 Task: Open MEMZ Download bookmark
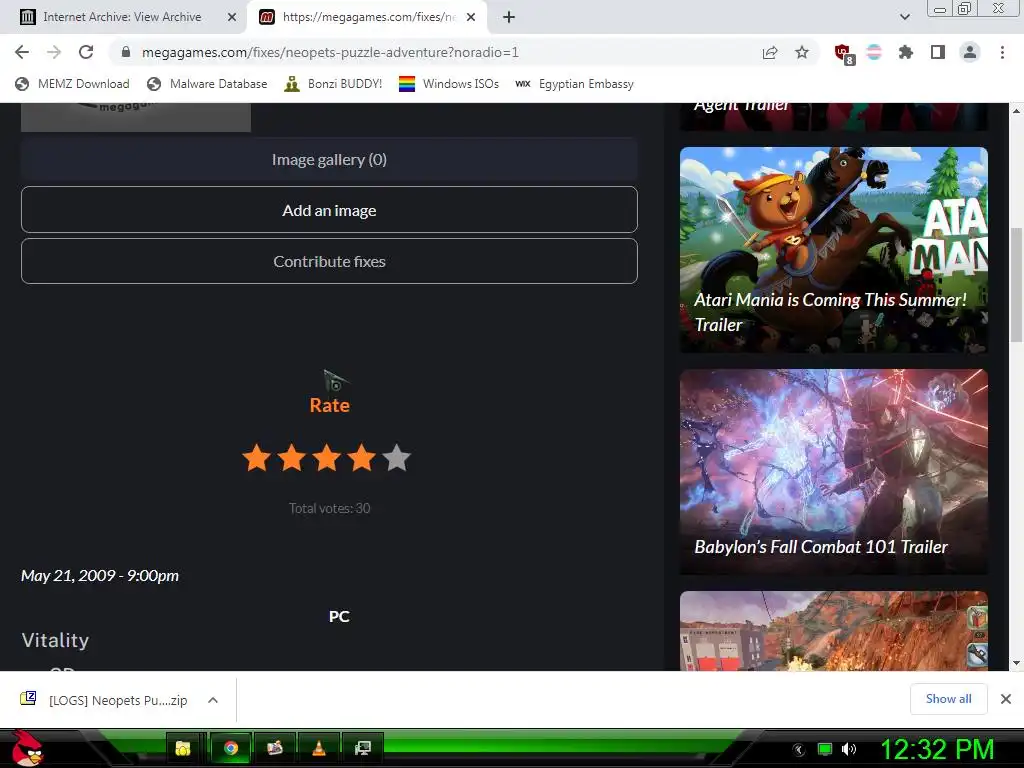72,84
